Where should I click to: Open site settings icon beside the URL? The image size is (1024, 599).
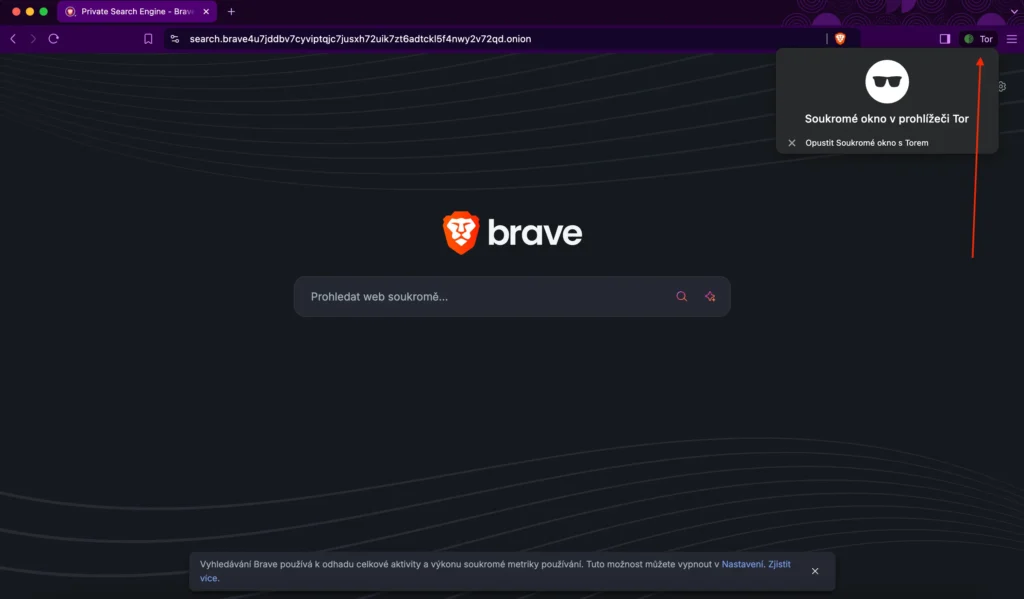tap(175, 39)
